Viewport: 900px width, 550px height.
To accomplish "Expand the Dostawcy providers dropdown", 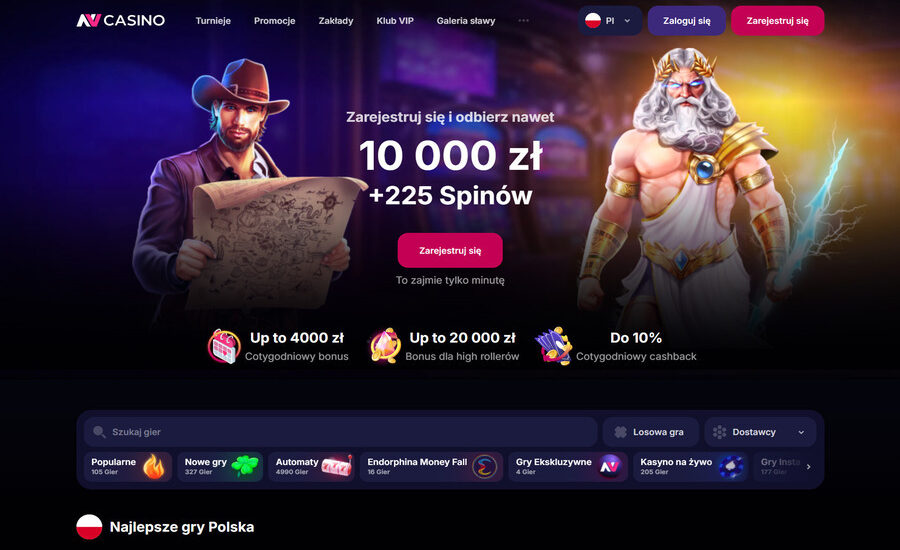I will click(x=760, y=432).
